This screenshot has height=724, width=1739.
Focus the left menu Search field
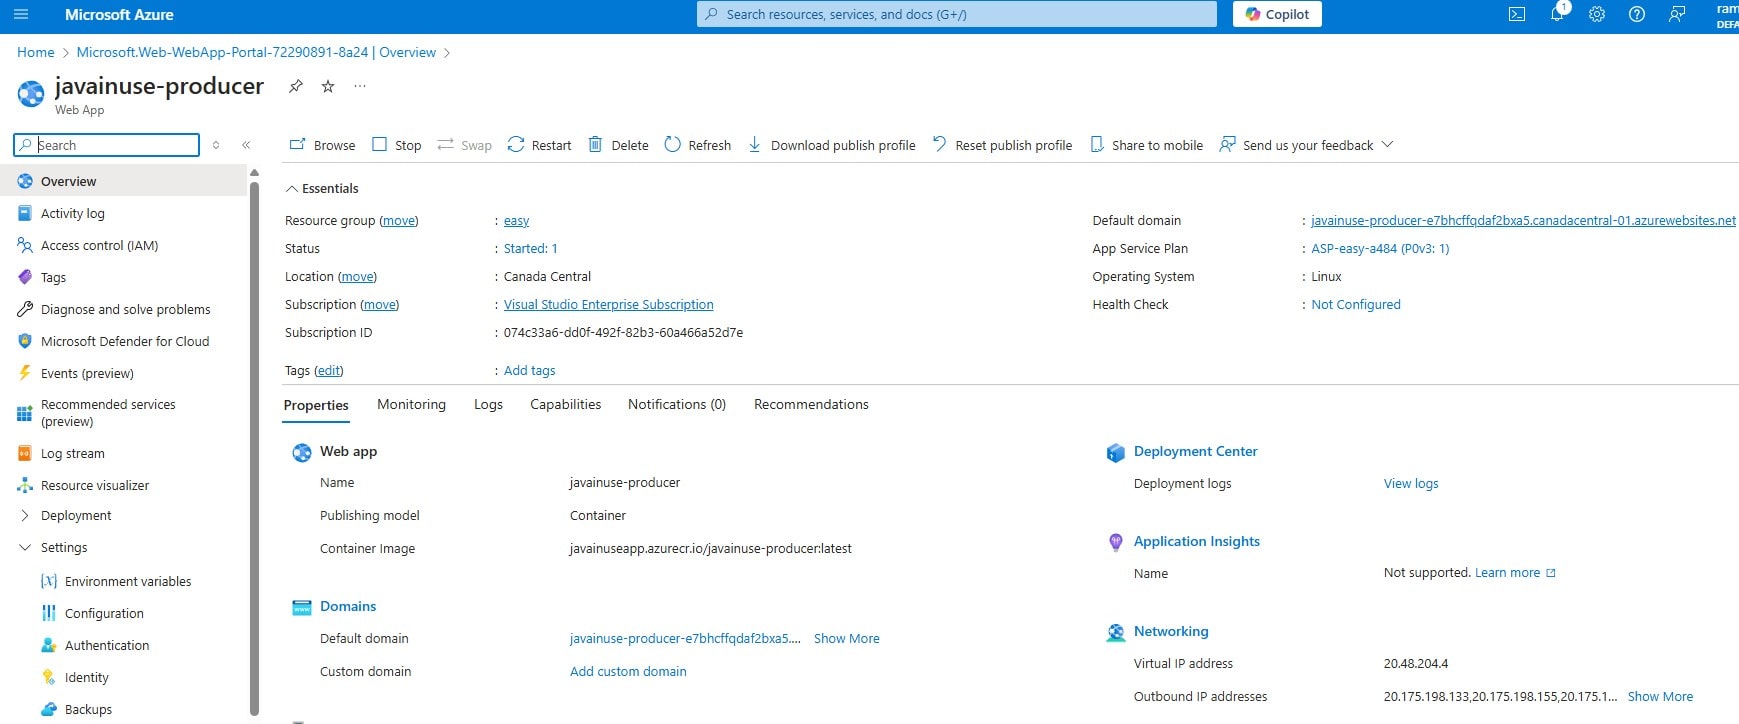pyautogui.click(x=107, y=145)
